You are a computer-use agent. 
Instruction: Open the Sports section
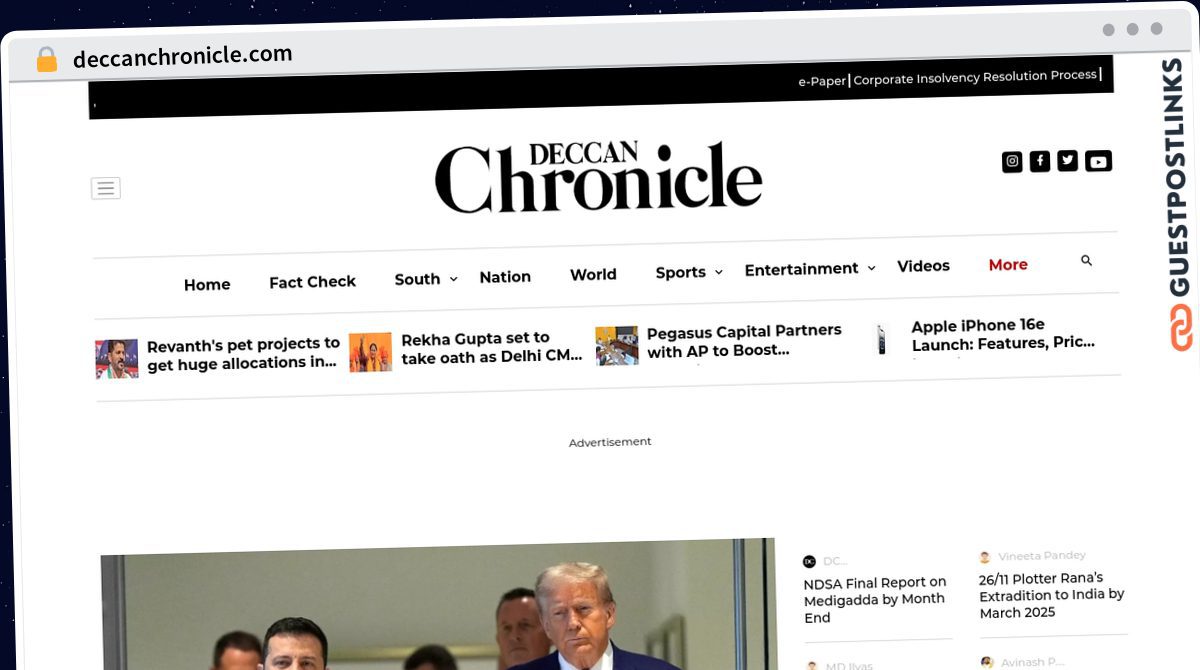point(681,272)
